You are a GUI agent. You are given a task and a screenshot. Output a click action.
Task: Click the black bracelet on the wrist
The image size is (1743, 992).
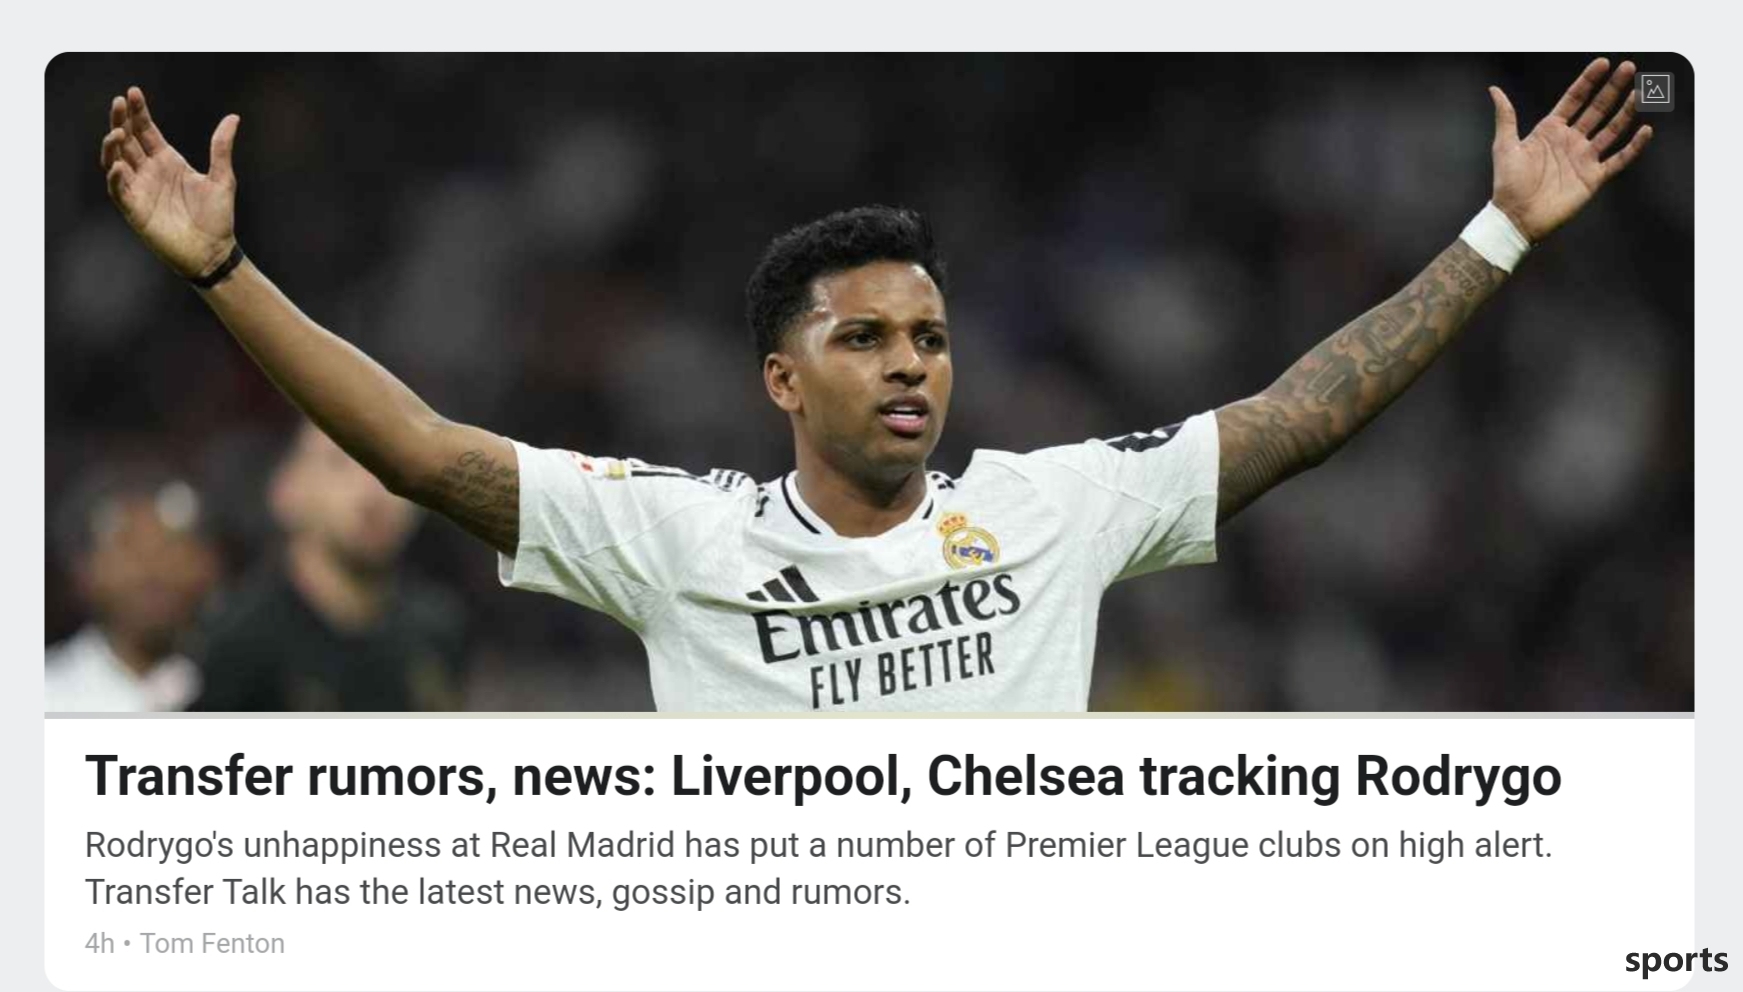[x=216, y=268]
